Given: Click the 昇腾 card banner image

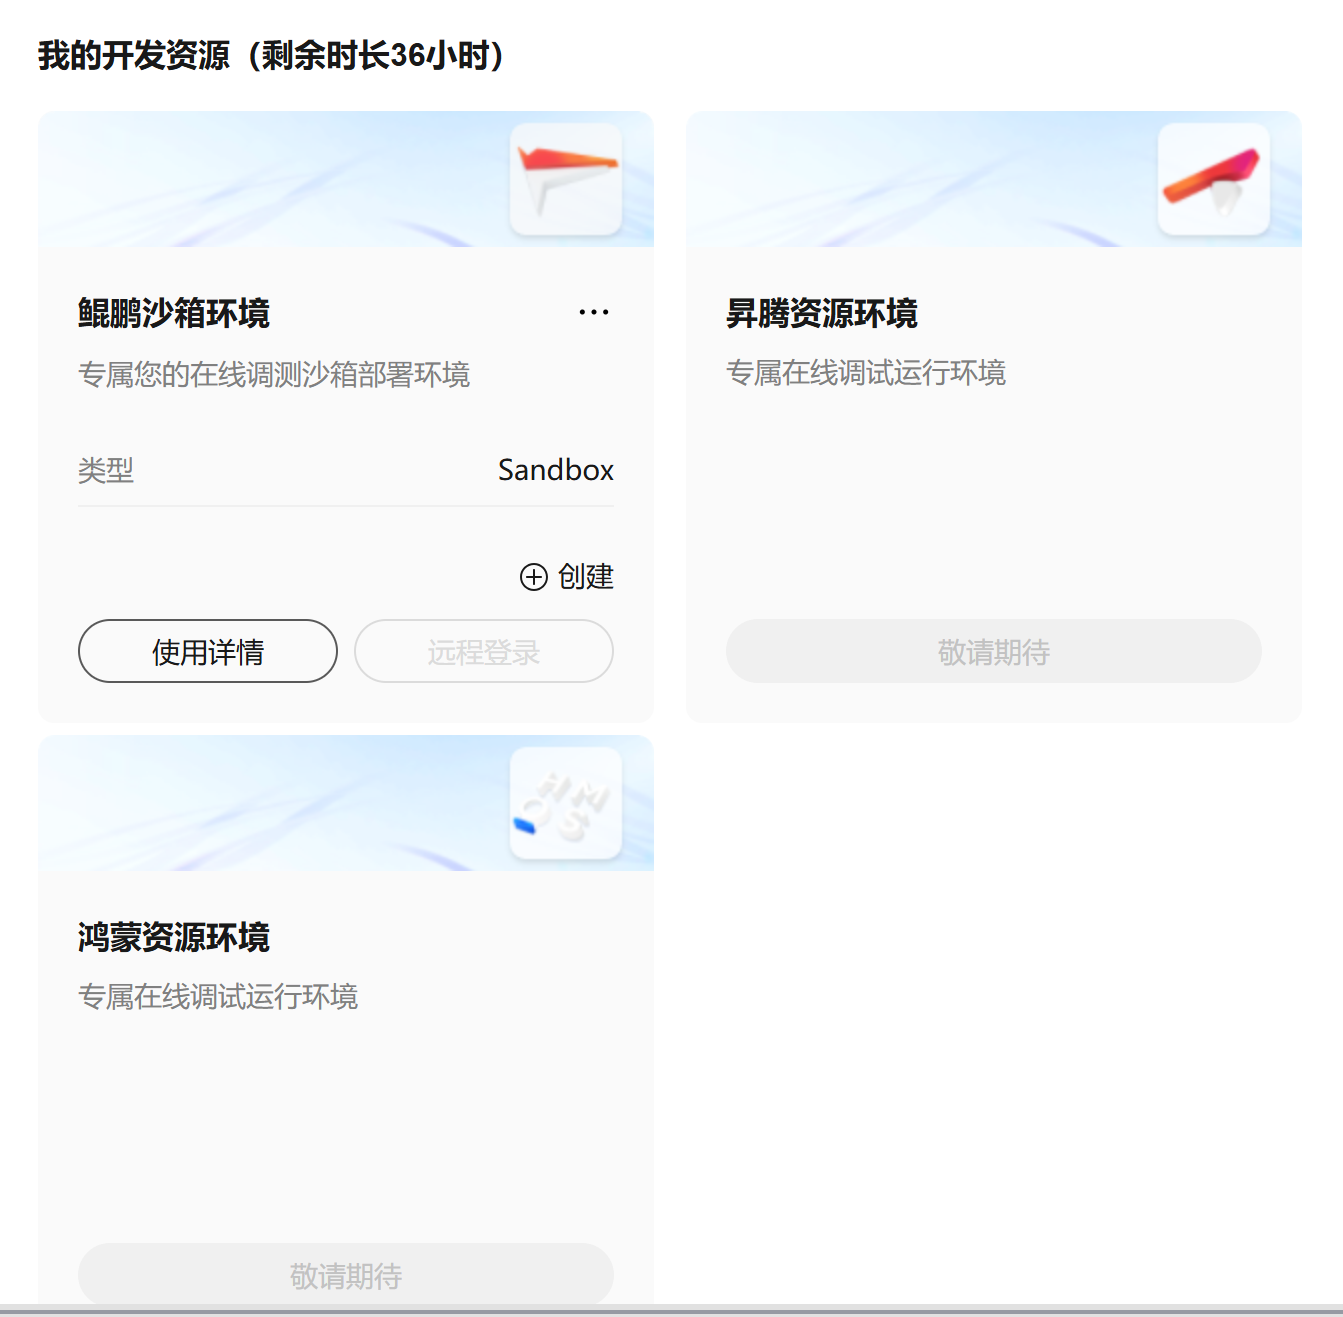Looking at the screenshot, I should pos(994,179).
